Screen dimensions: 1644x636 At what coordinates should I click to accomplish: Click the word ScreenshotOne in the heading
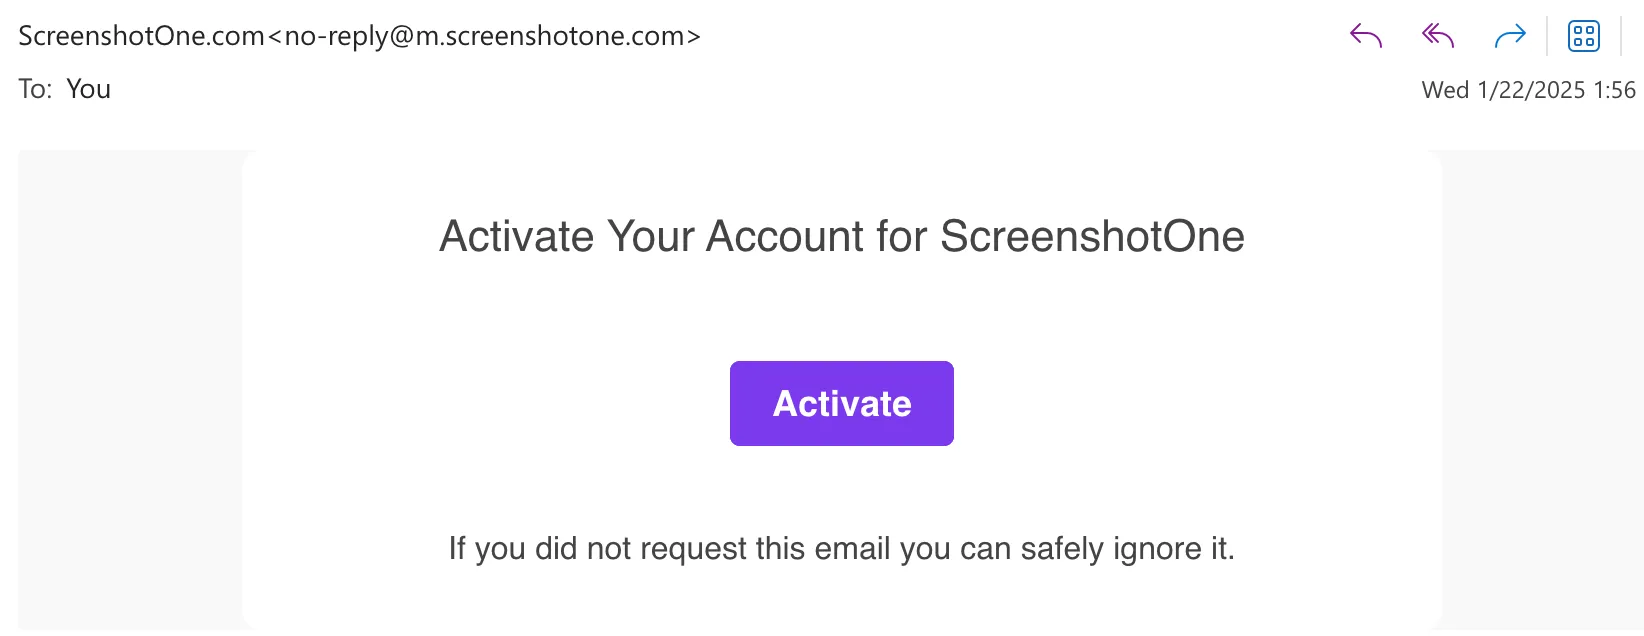[x=1092, y=237]
